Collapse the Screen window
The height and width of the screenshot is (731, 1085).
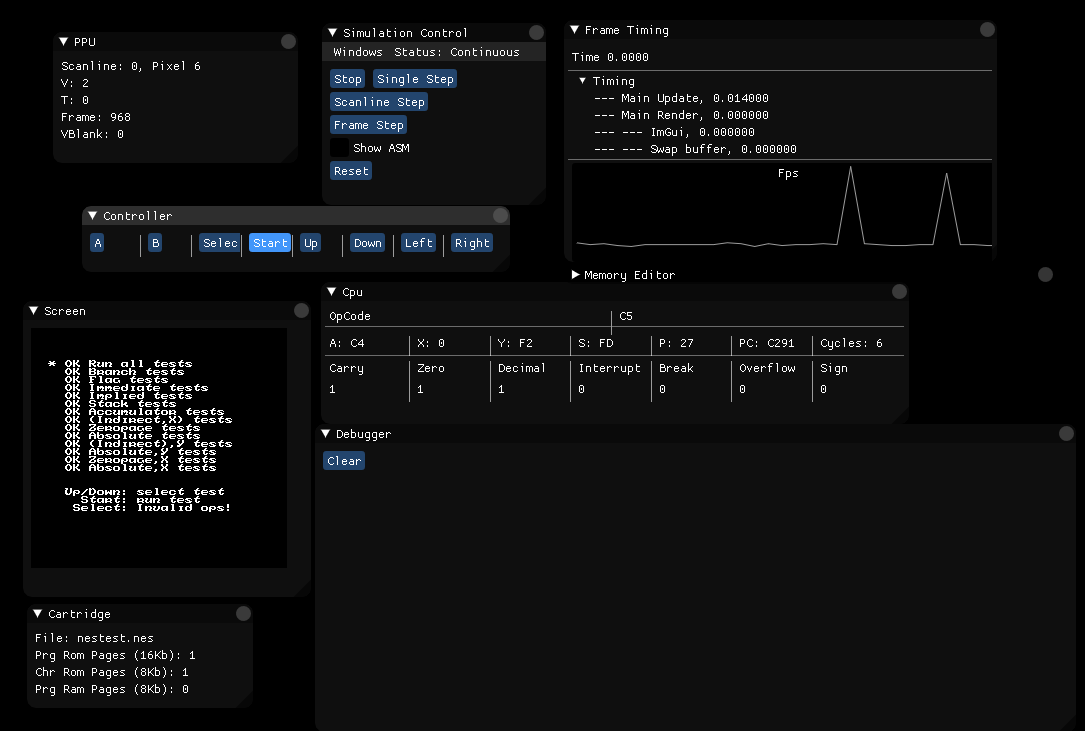(x=31, y=311)
